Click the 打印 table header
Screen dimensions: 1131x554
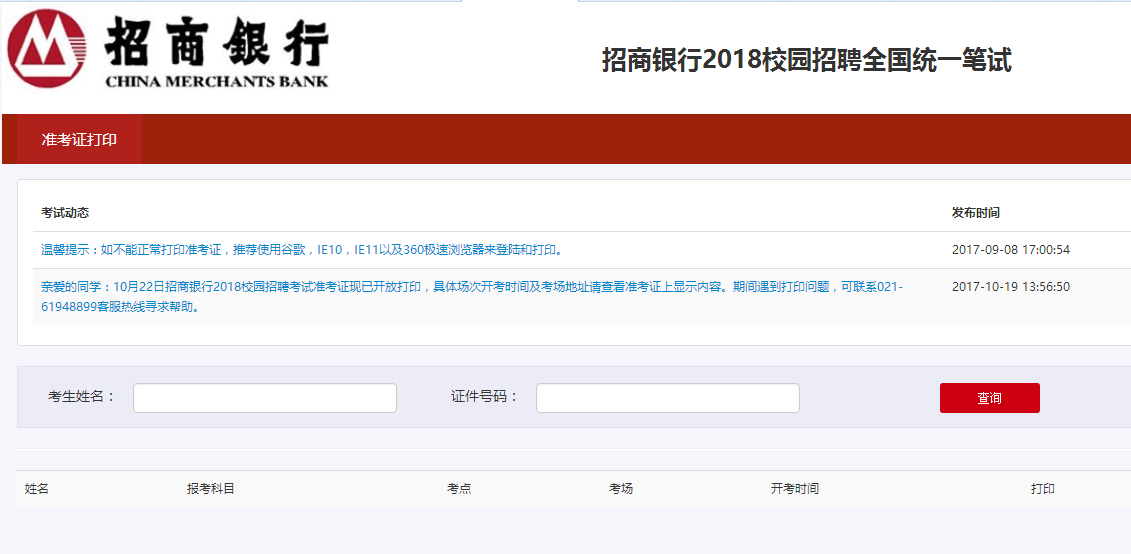click(x=1043, y=488)
